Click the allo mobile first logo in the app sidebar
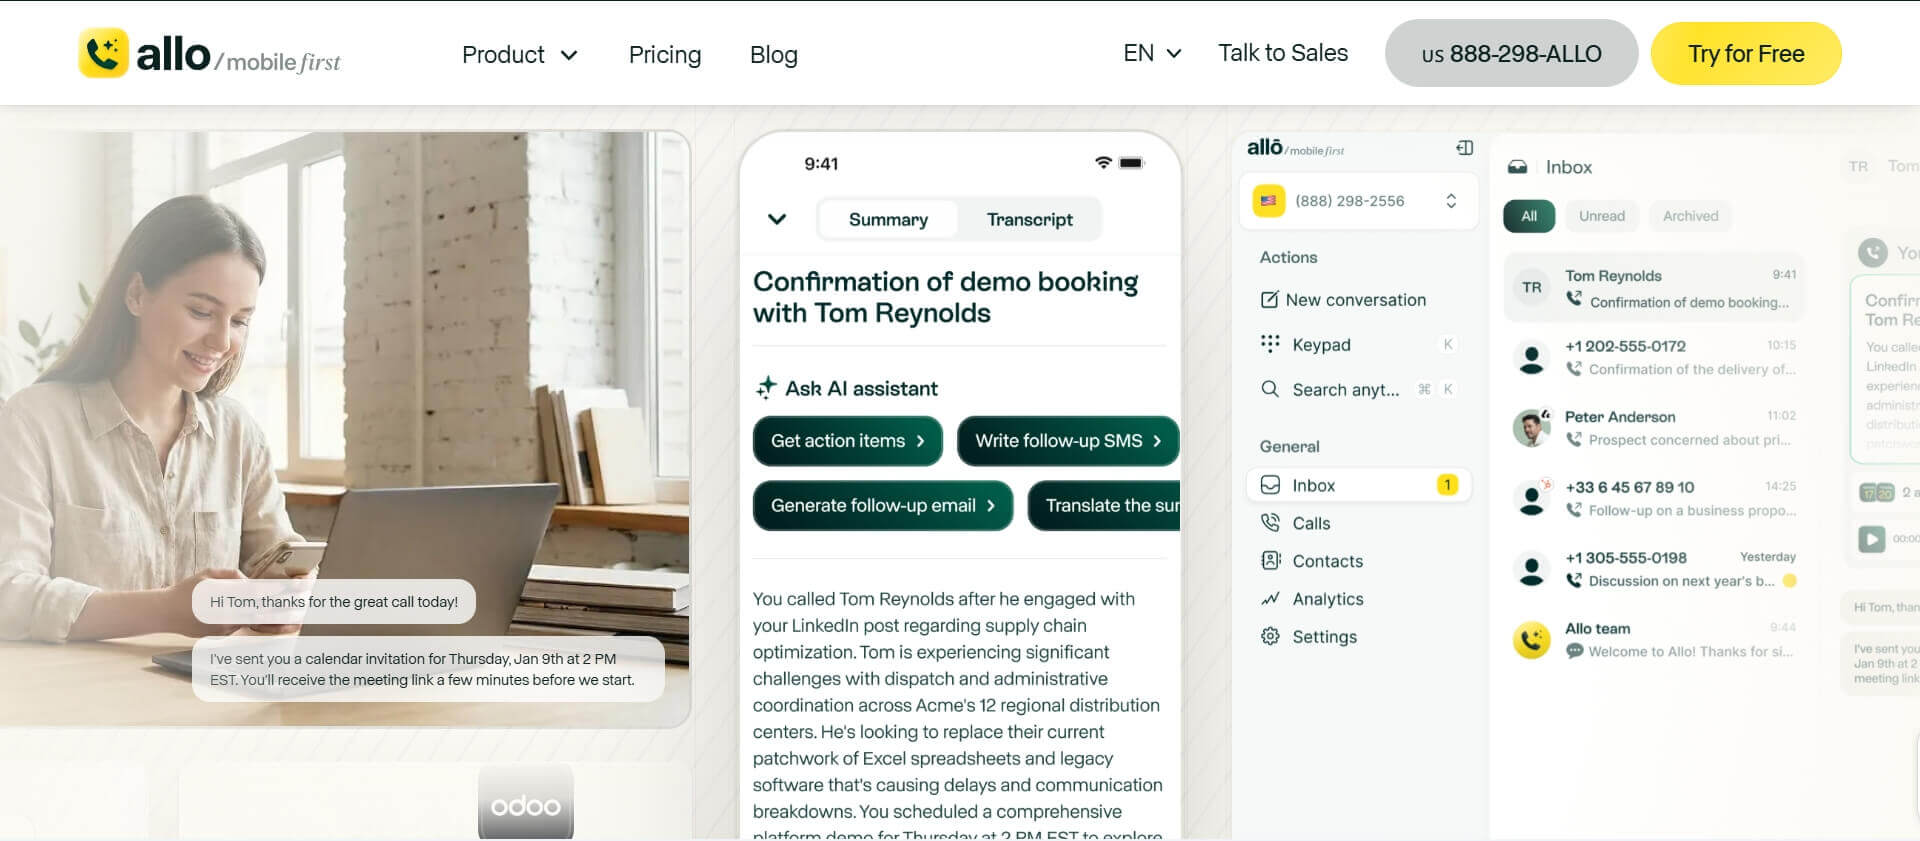1920x841 pixels. [1295, 148]
